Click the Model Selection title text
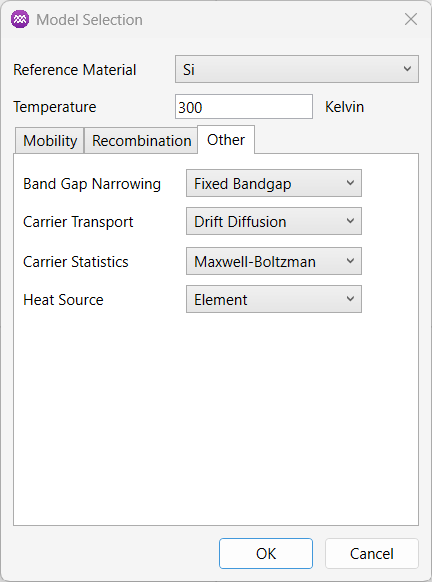 pos(89,20)
